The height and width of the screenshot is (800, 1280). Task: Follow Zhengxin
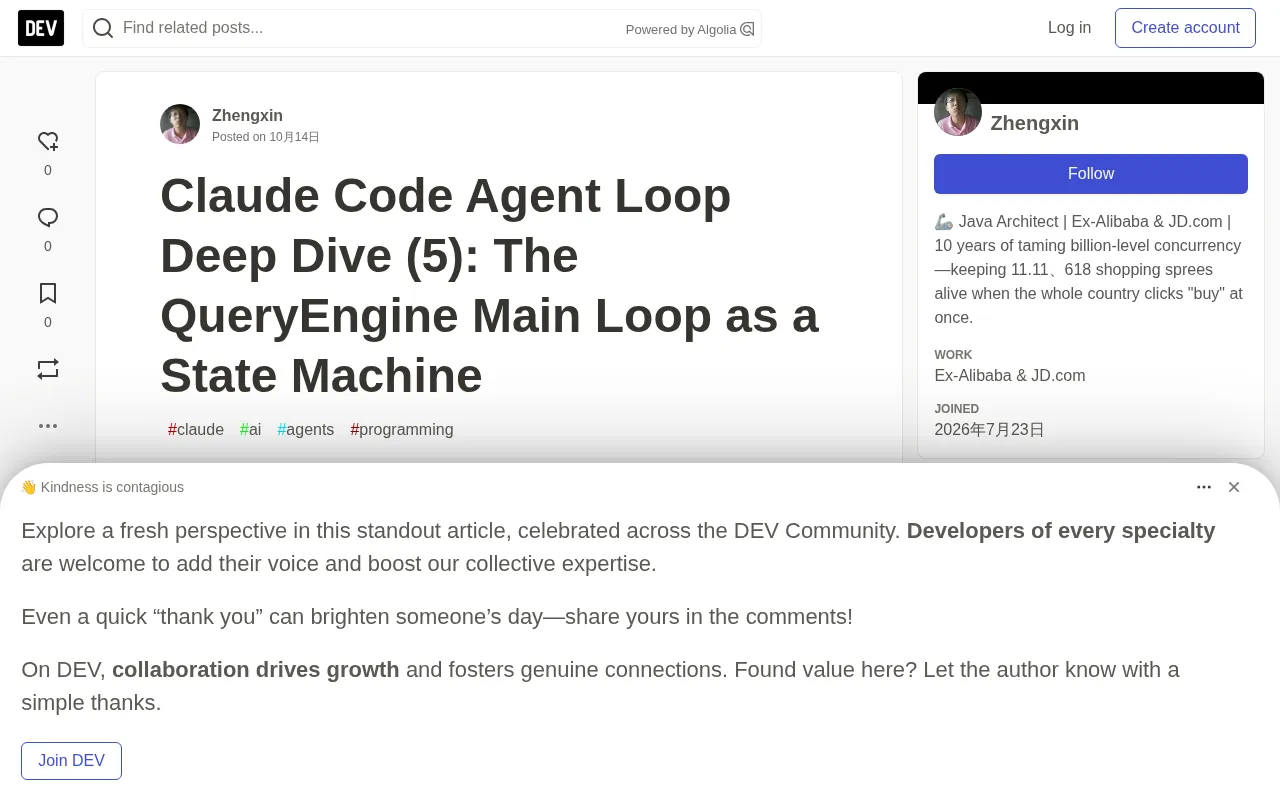click(1091, 174)
